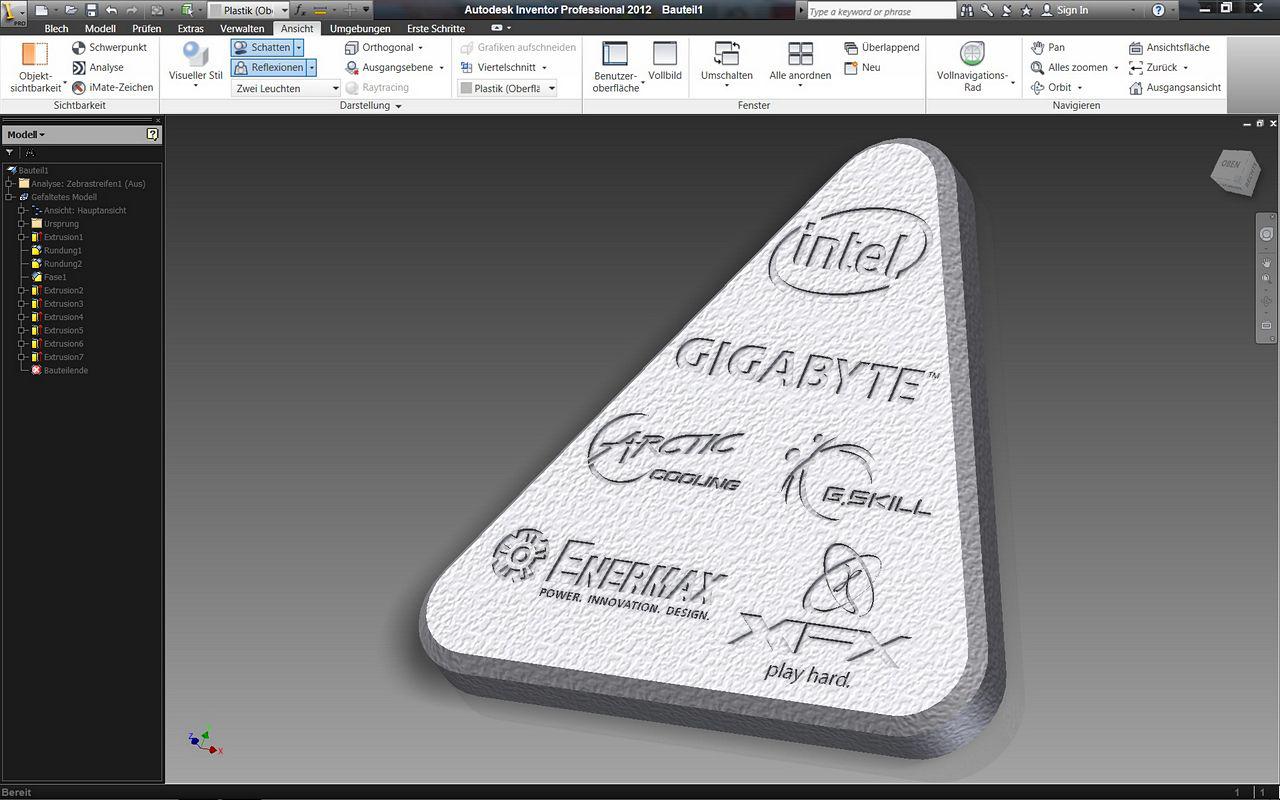Click Ausgangsebene ground plane icon
This screenshot has height=800, width=1280.
[x=352, y=67]
